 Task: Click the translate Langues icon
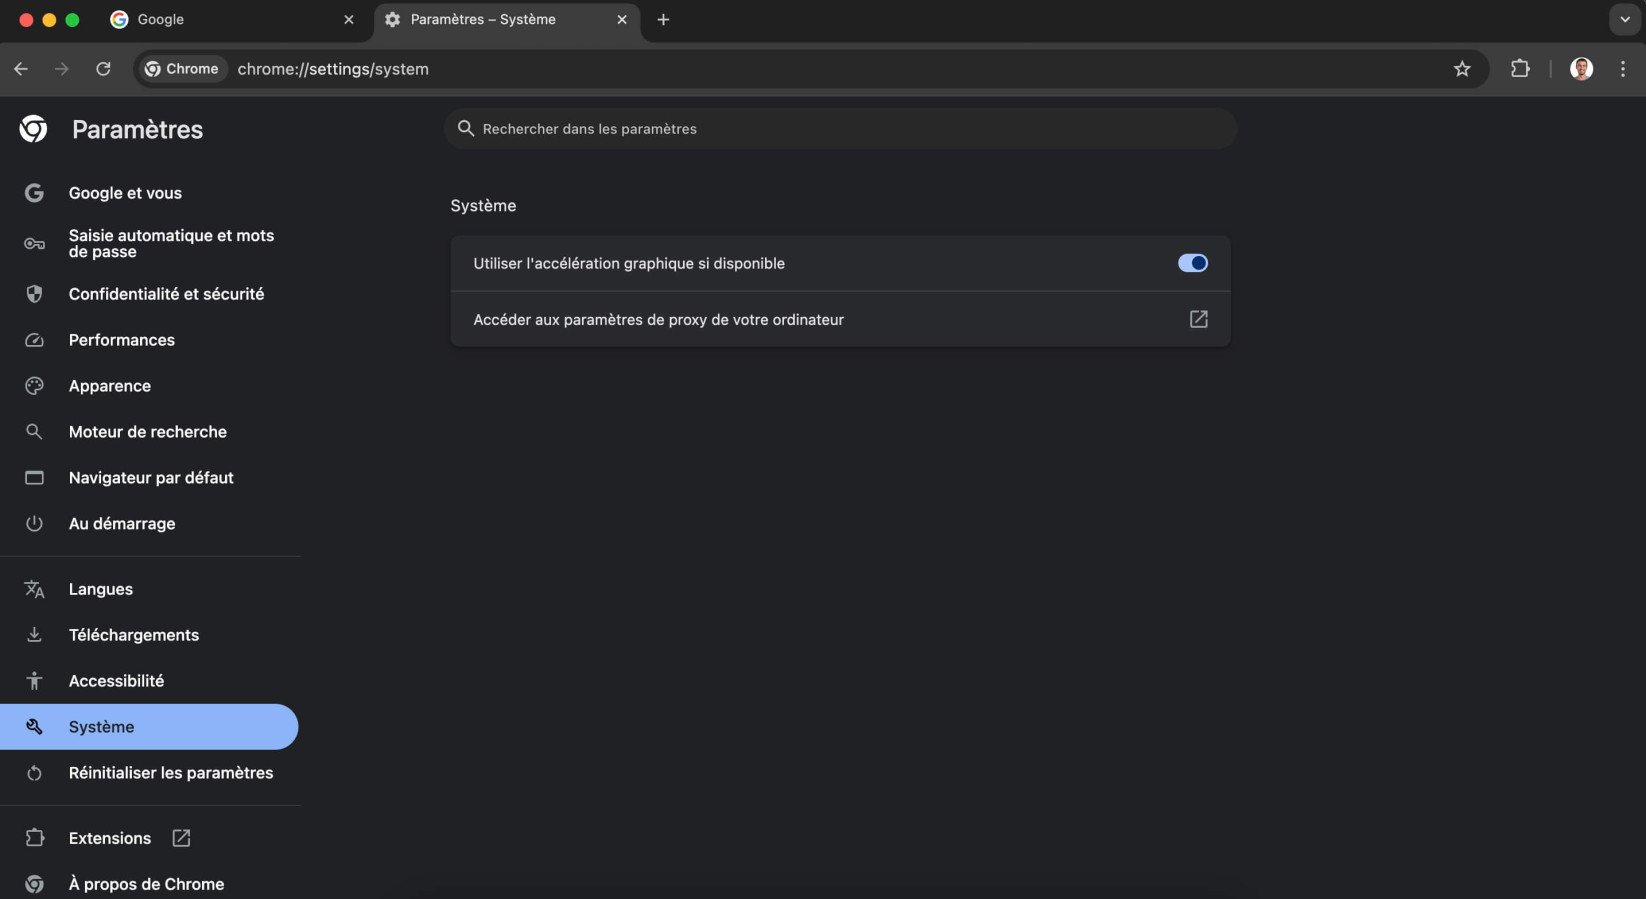click(x=34, y=589)
